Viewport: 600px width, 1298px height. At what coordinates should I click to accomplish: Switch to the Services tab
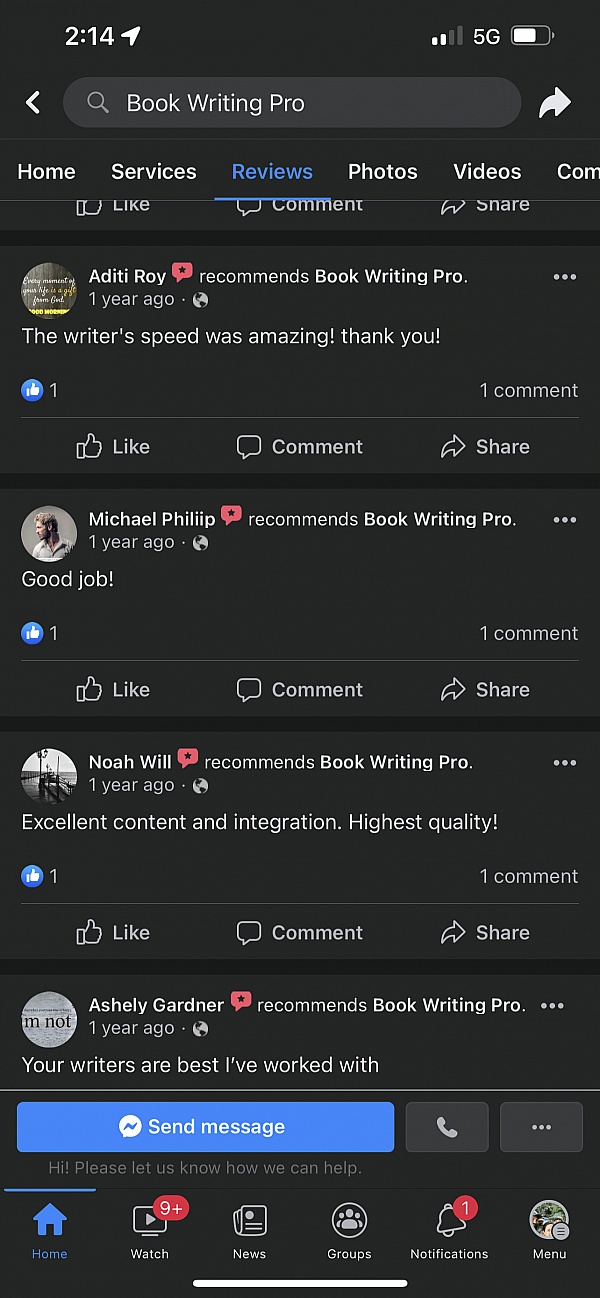coord(154,171)
